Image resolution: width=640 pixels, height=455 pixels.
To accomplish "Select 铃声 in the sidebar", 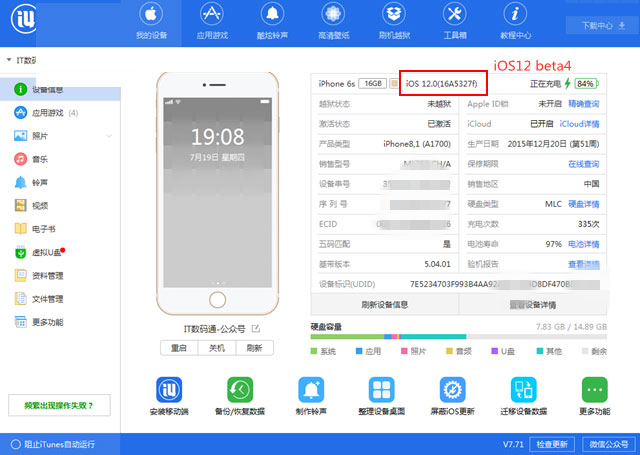I will (x=60, y=182).
